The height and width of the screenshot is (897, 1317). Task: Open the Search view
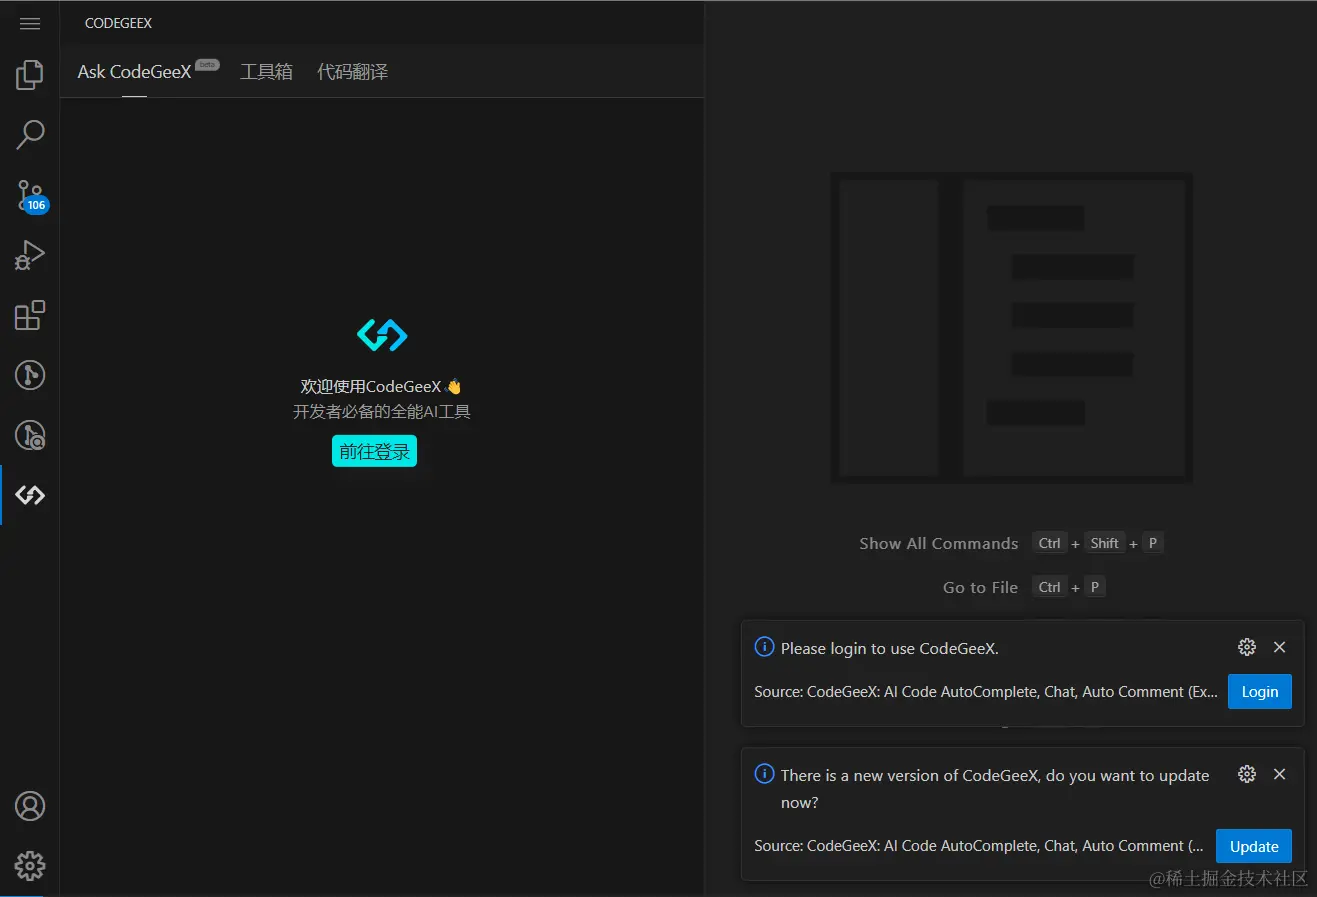coord(30,135)
